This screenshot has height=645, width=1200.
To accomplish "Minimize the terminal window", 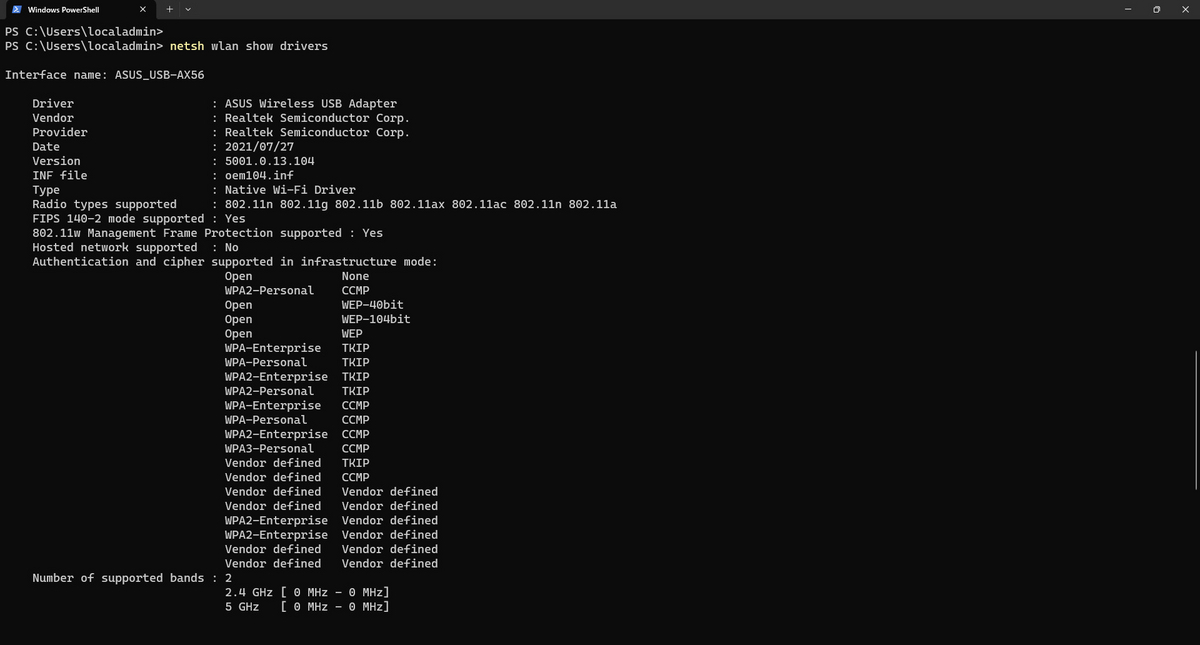I will [x=1128, y=9].
